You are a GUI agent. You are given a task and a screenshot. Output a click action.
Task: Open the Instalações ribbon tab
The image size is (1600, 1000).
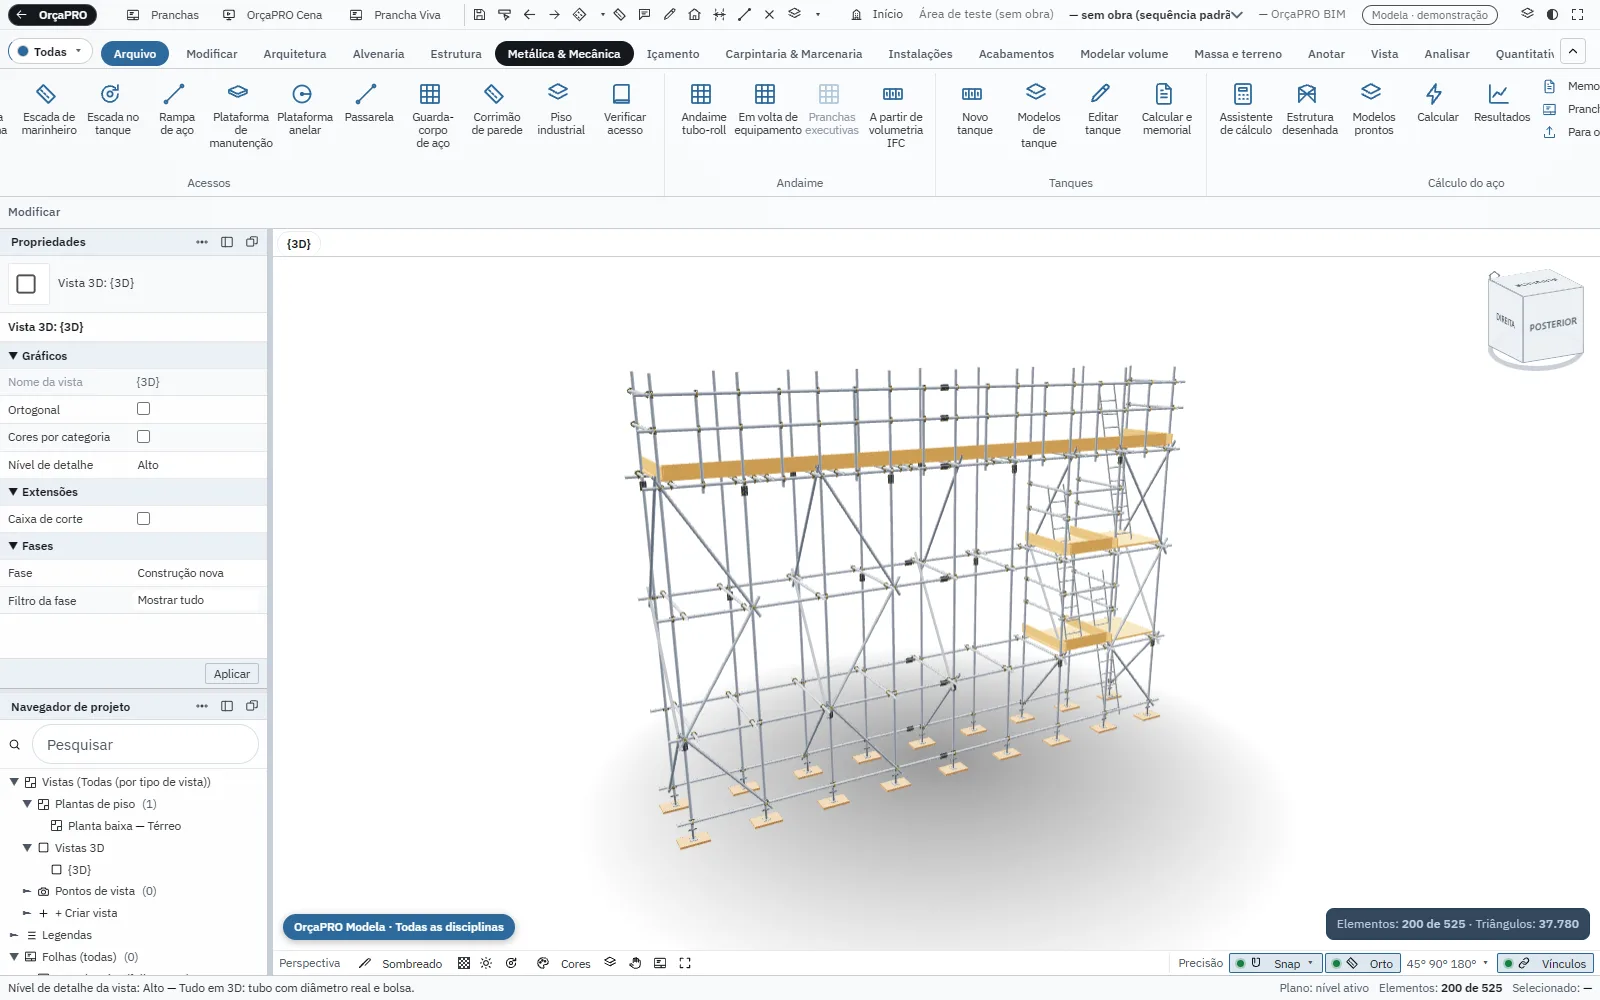919,54
